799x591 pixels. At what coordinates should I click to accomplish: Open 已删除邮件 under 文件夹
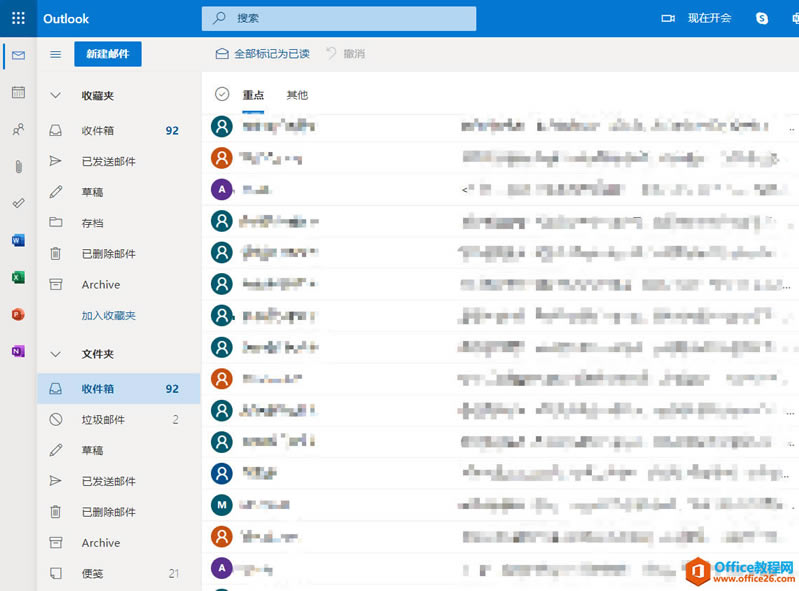(x=118, y=512)
